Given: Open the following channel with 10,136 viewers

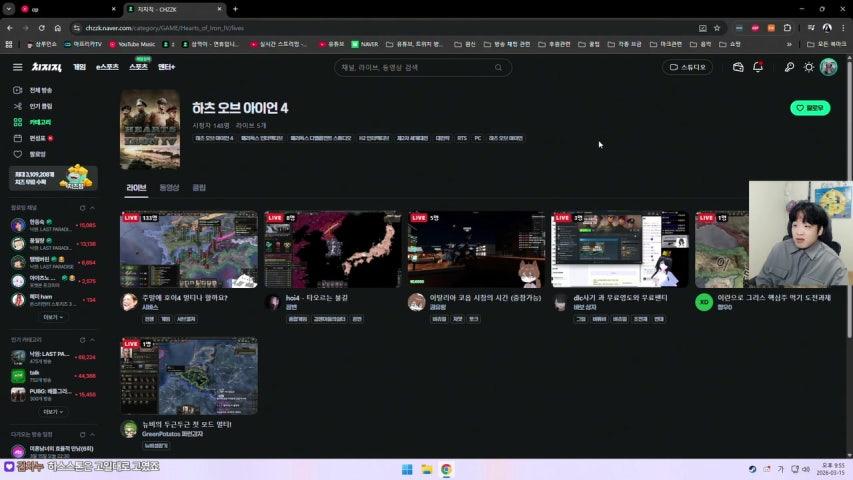Looking at the screenshot, I should [x=53, y=243].
